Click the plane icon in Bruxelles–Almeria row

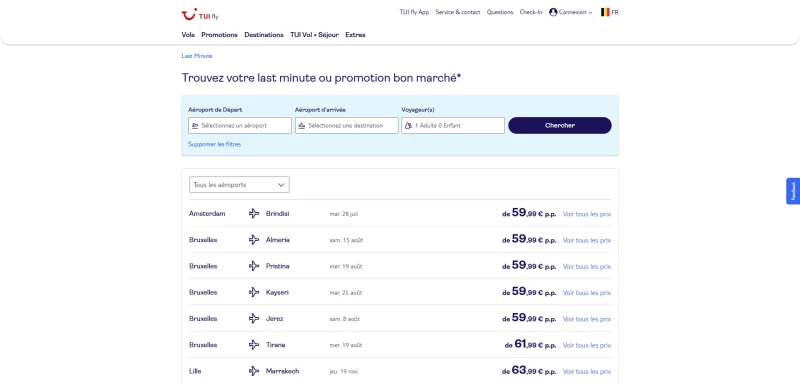[254, 240]
